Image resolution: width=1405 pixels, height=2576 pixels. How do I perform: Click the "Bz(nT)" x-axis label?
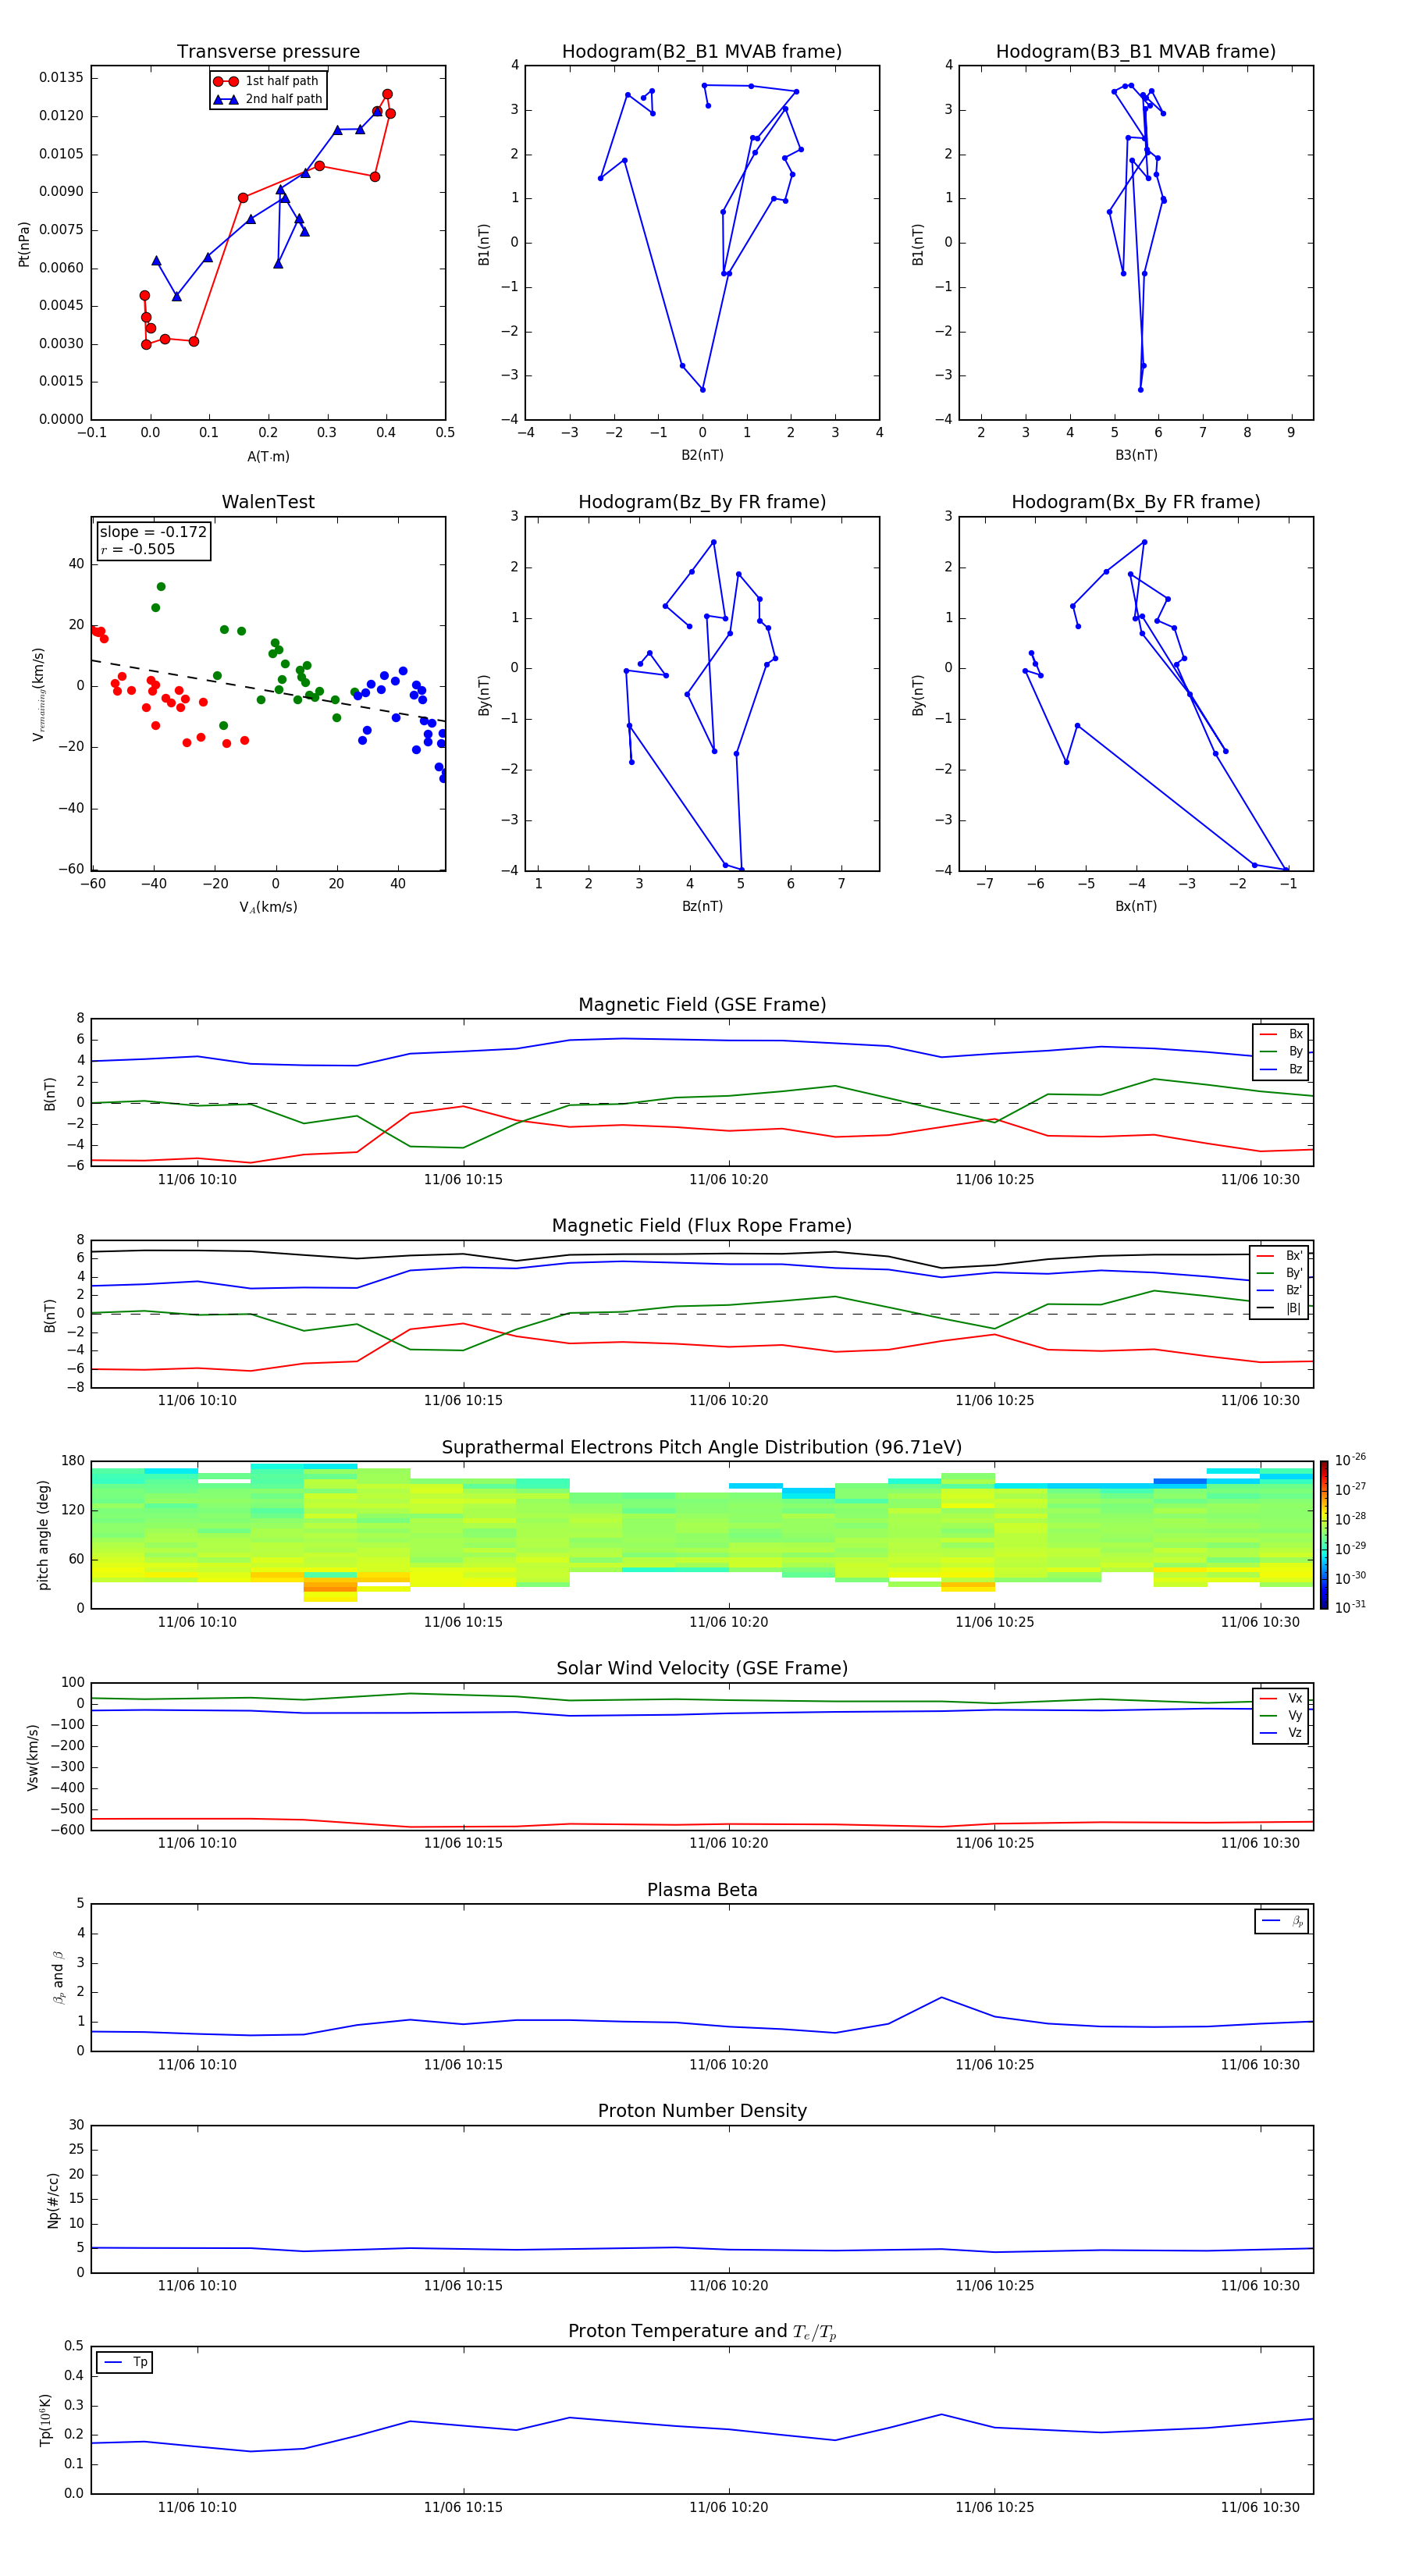coord(702,907)
